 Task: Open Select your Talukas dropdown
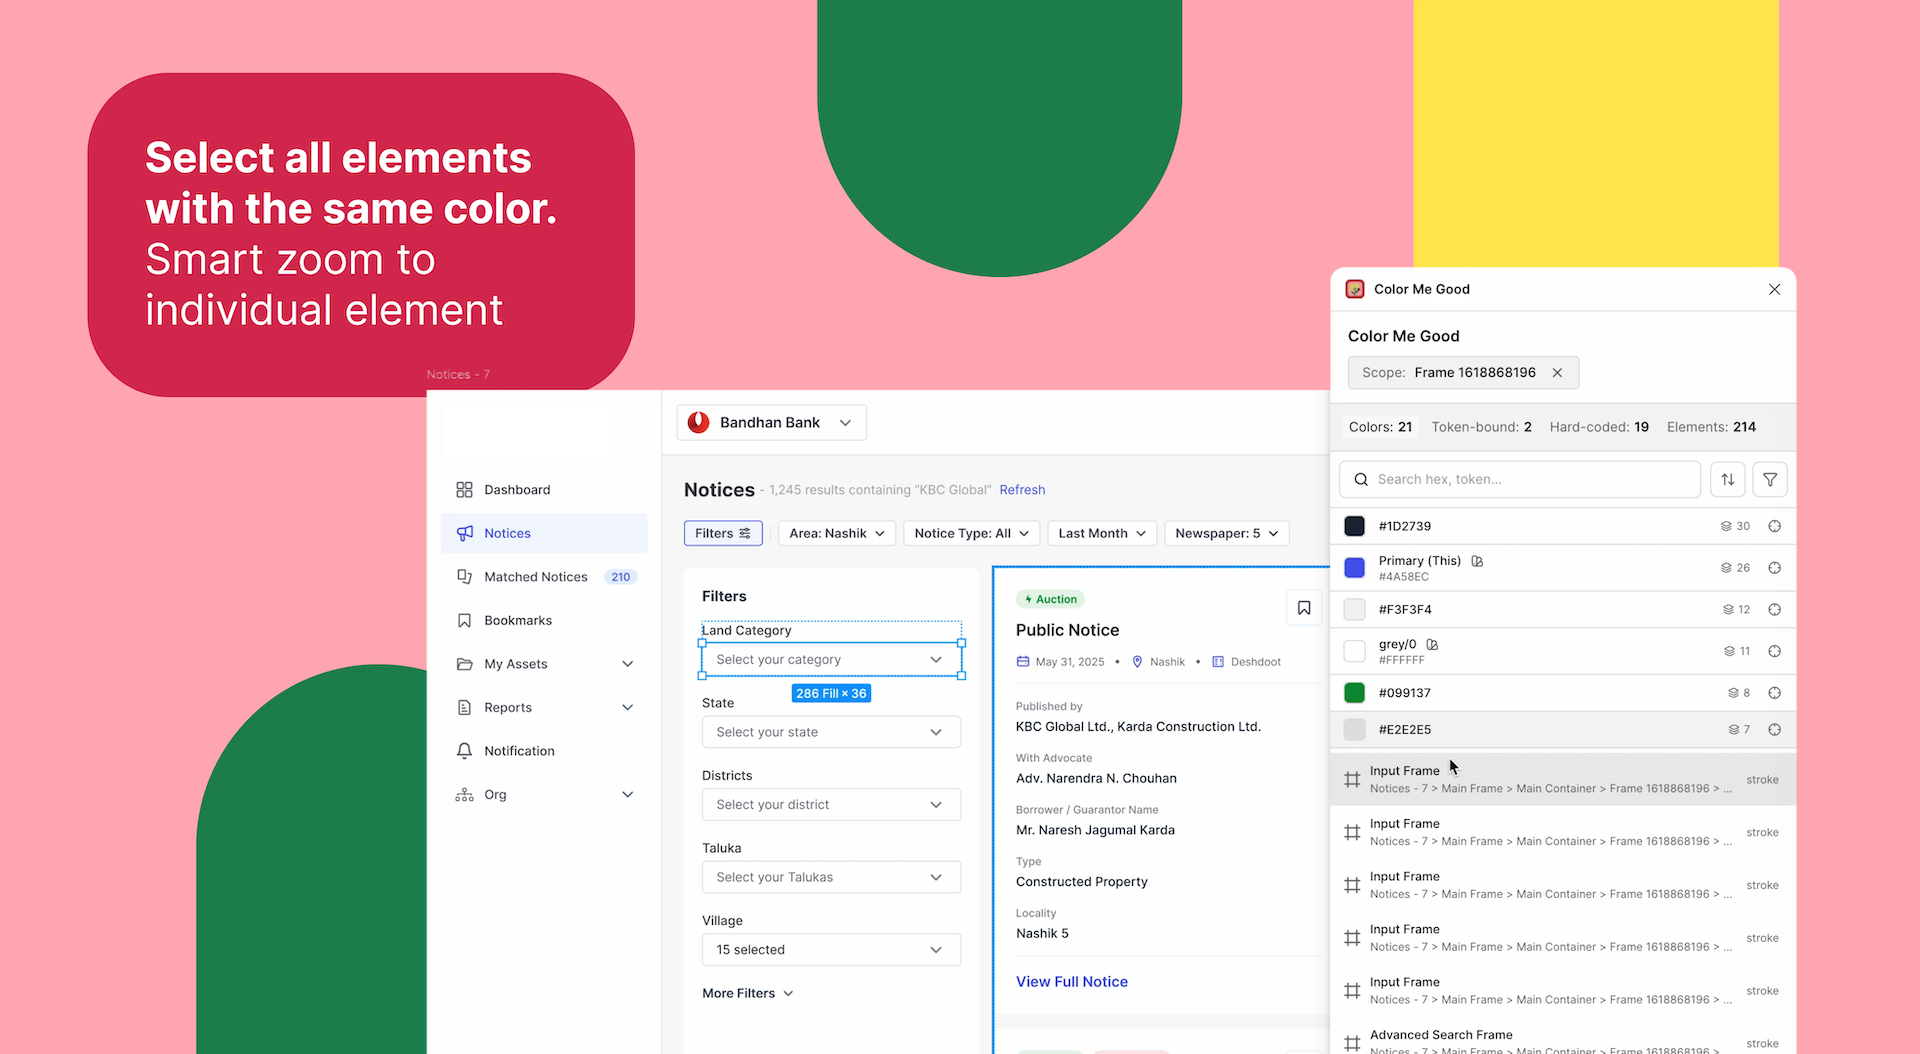[831, 877]
